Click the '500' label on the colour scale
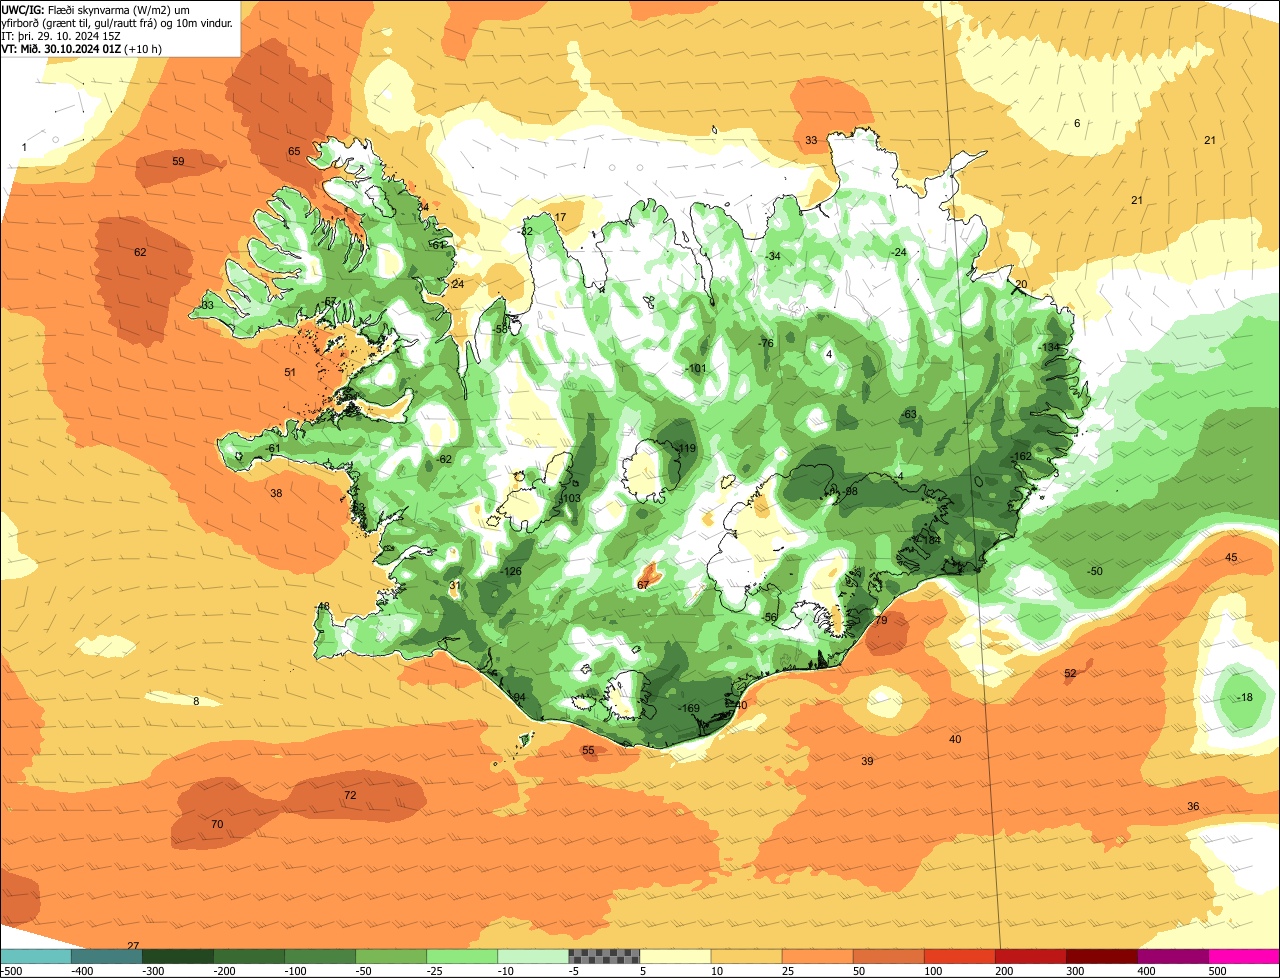 [1216, 970]
